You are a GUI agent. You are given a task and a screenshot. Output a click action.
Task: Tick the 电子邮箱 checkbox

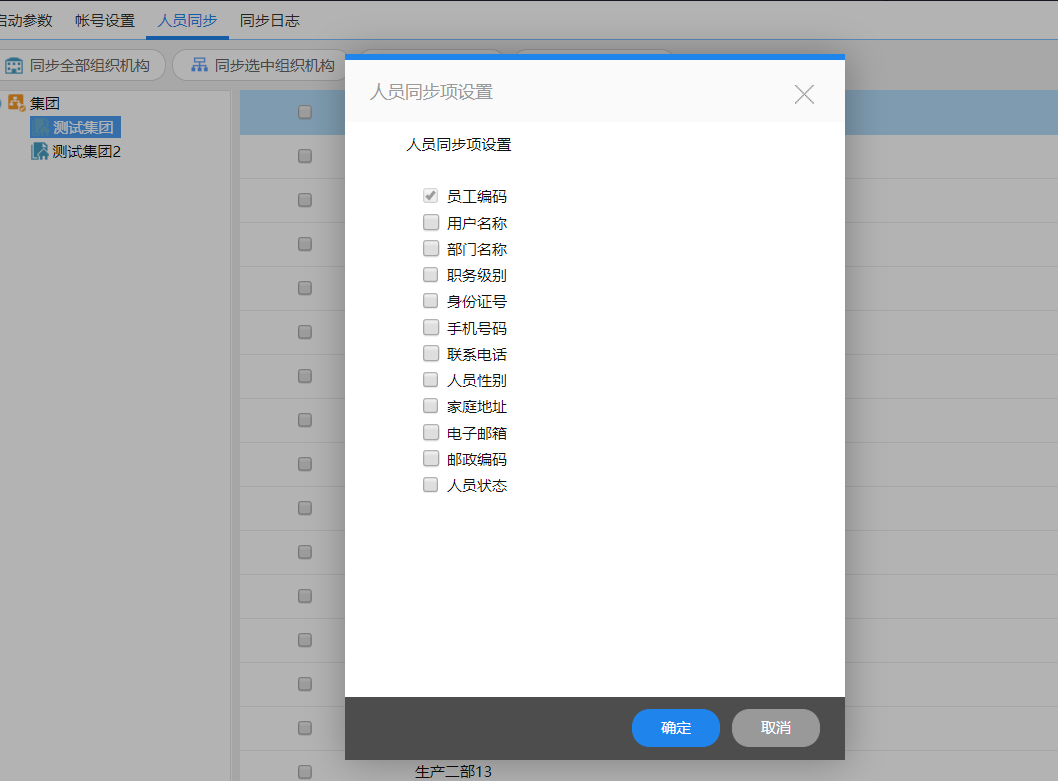(x=431, y=432)
